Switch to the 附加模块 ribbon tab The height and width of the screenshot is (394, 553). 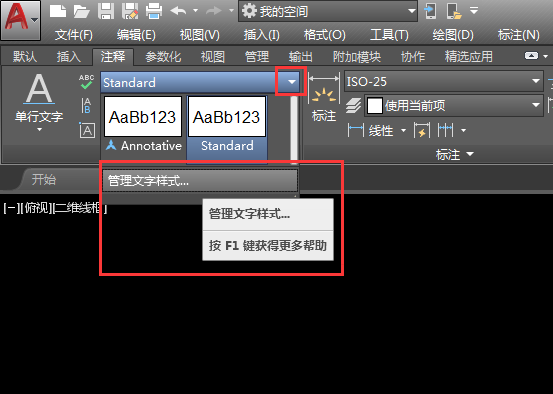click(357, 56)
